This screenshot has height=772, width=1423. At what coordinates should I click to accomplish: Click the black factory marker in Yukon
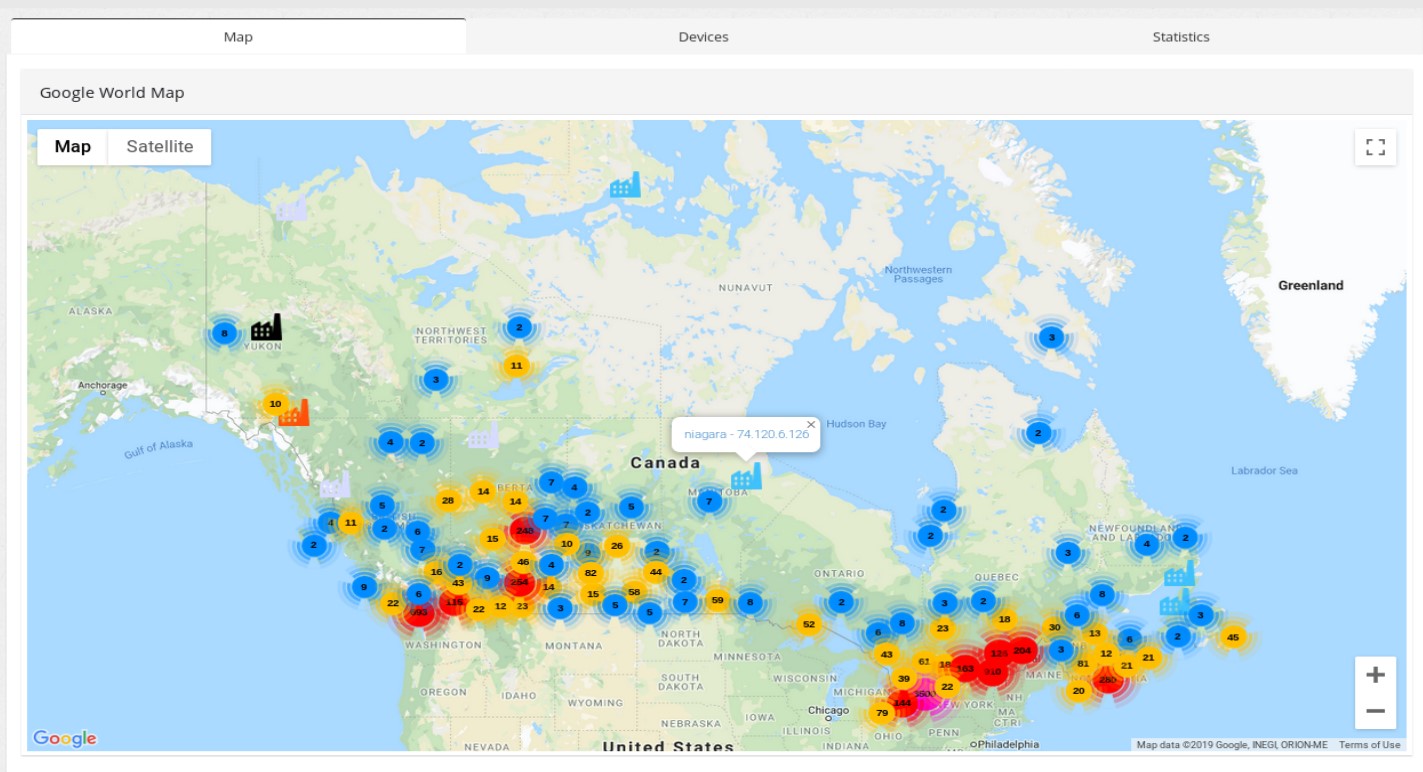266,326
